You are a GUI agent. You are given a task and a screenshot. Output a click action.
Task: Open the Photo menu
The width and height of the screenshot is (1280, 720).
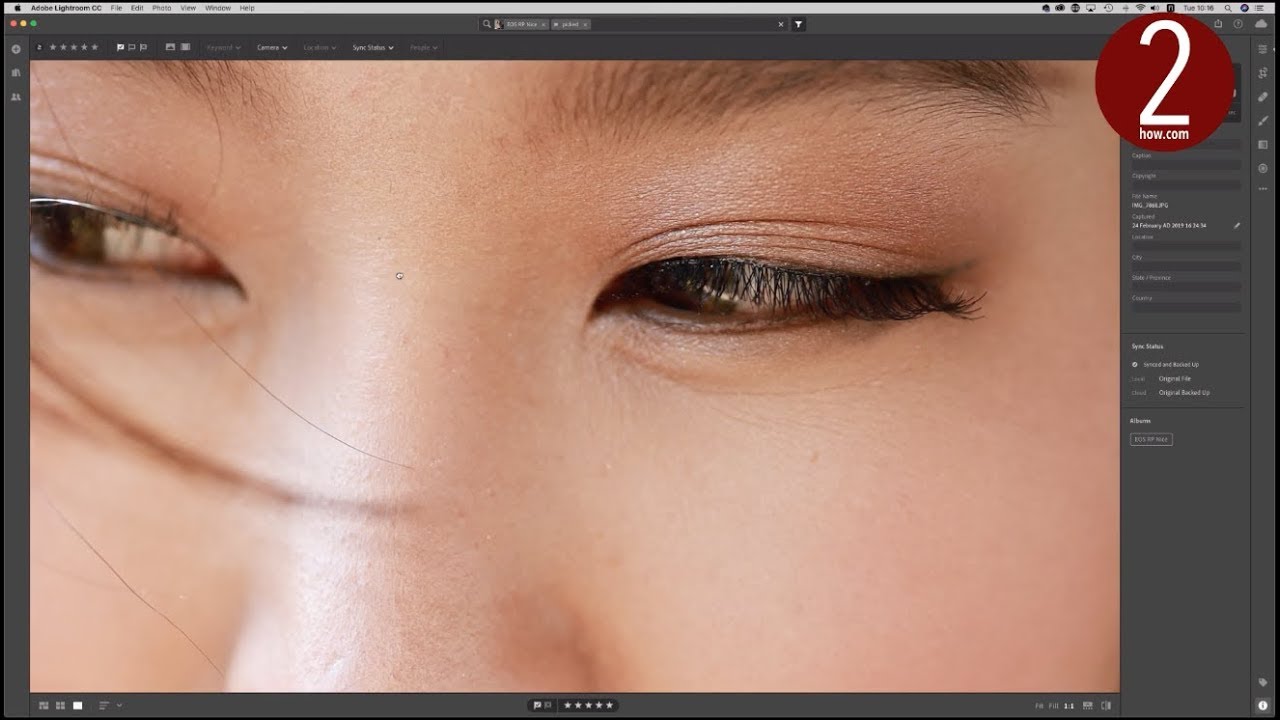click(161, 8)
